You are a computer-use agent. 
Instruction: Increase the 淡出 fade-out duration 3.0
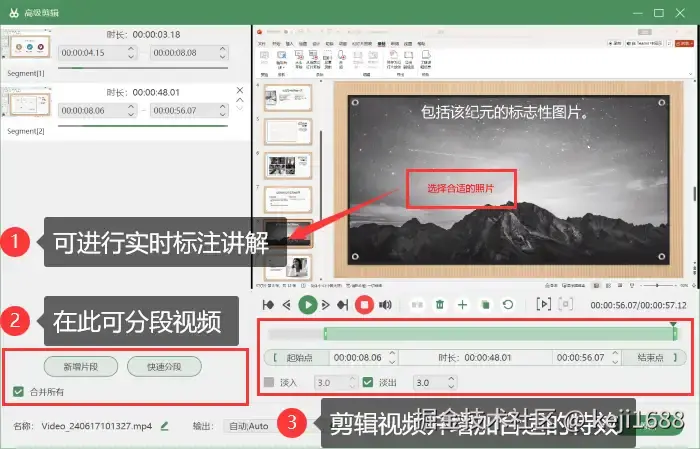coord(451,379)
